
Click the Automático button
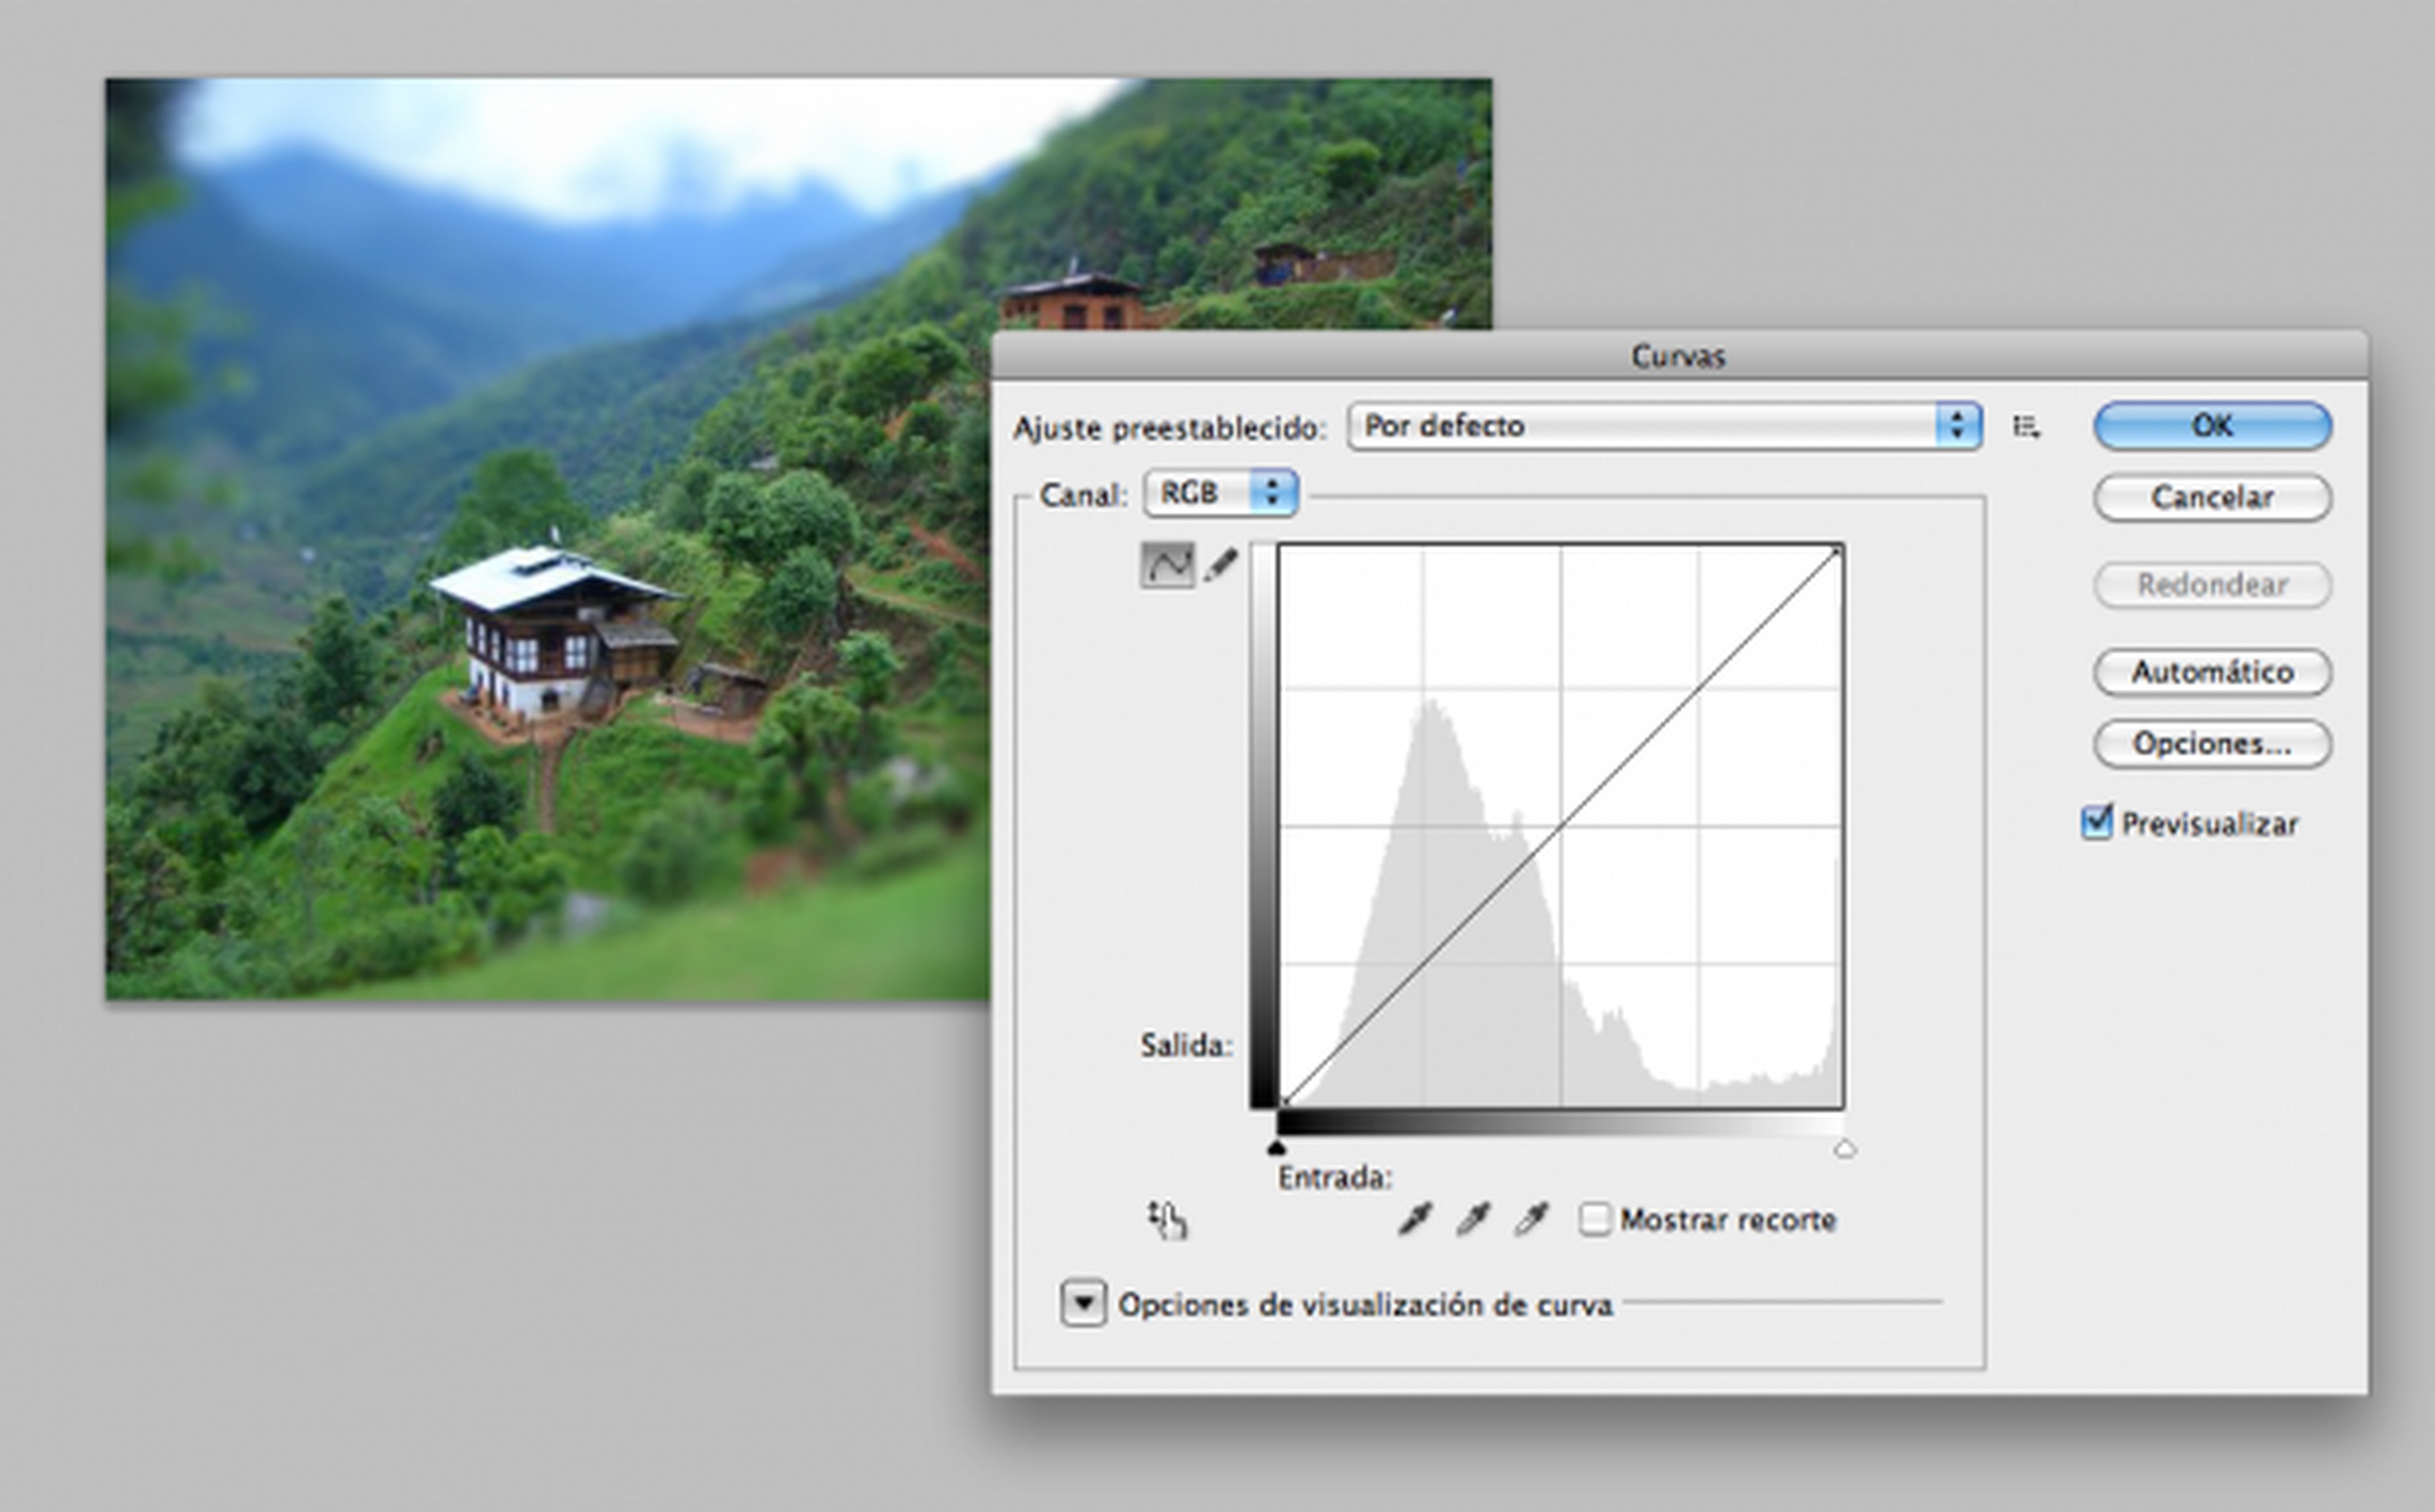2212,672
